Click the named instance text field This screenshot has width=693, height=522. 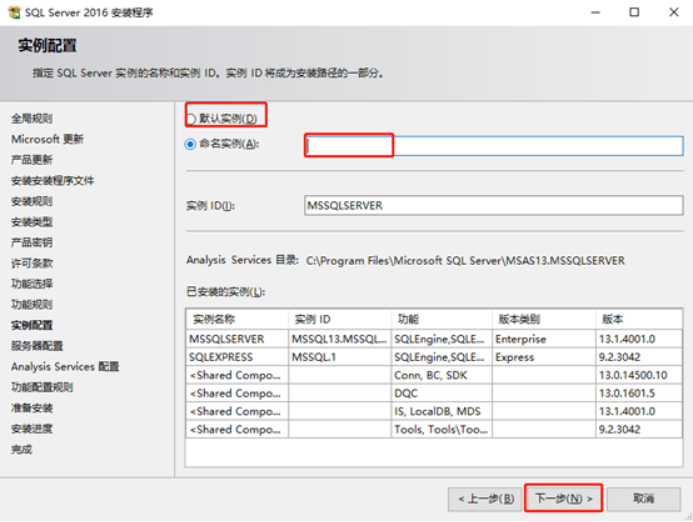(x=494, y=146)
